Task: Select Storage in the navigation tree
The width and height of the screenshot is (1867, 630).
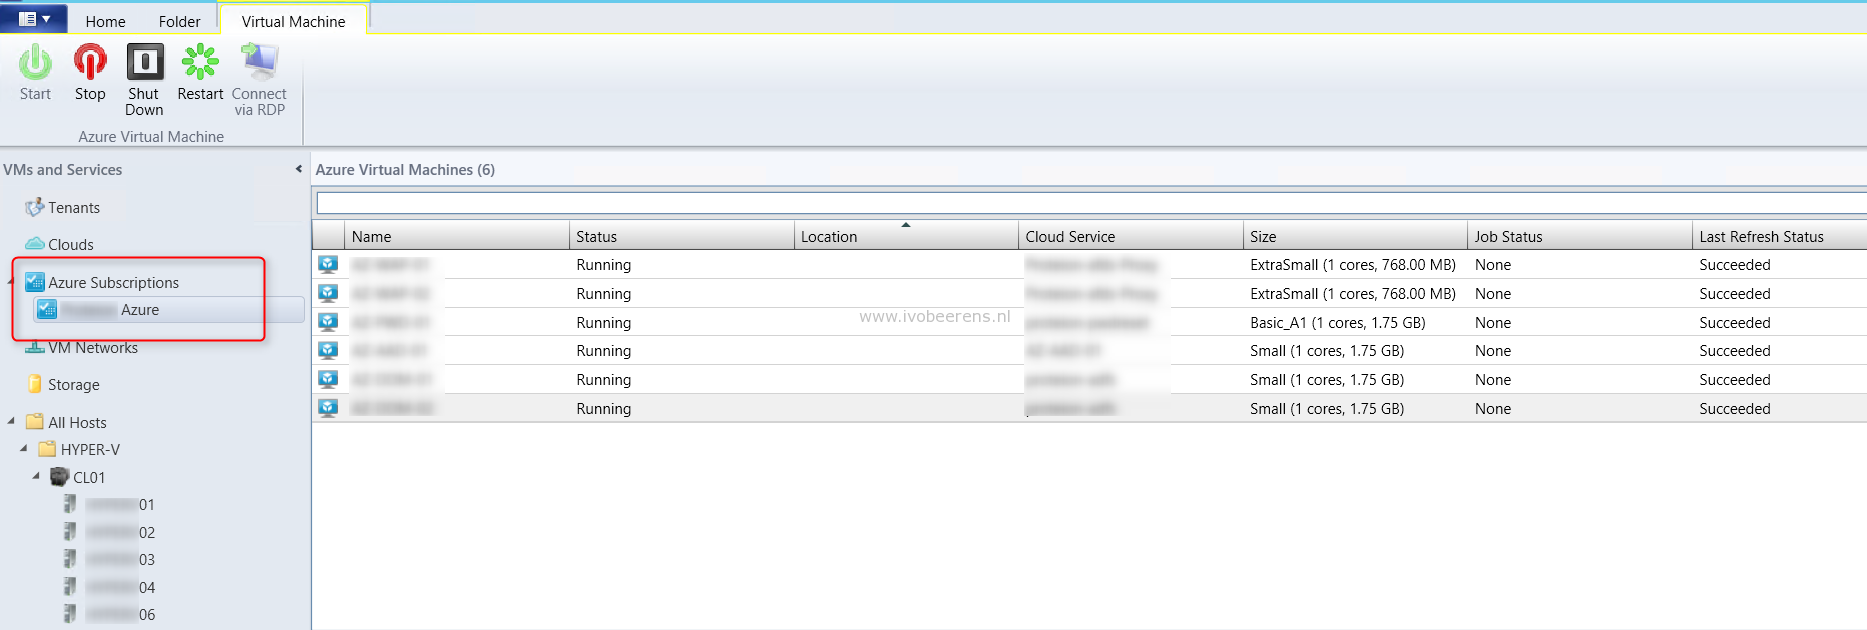Action: tap(74, 385)
